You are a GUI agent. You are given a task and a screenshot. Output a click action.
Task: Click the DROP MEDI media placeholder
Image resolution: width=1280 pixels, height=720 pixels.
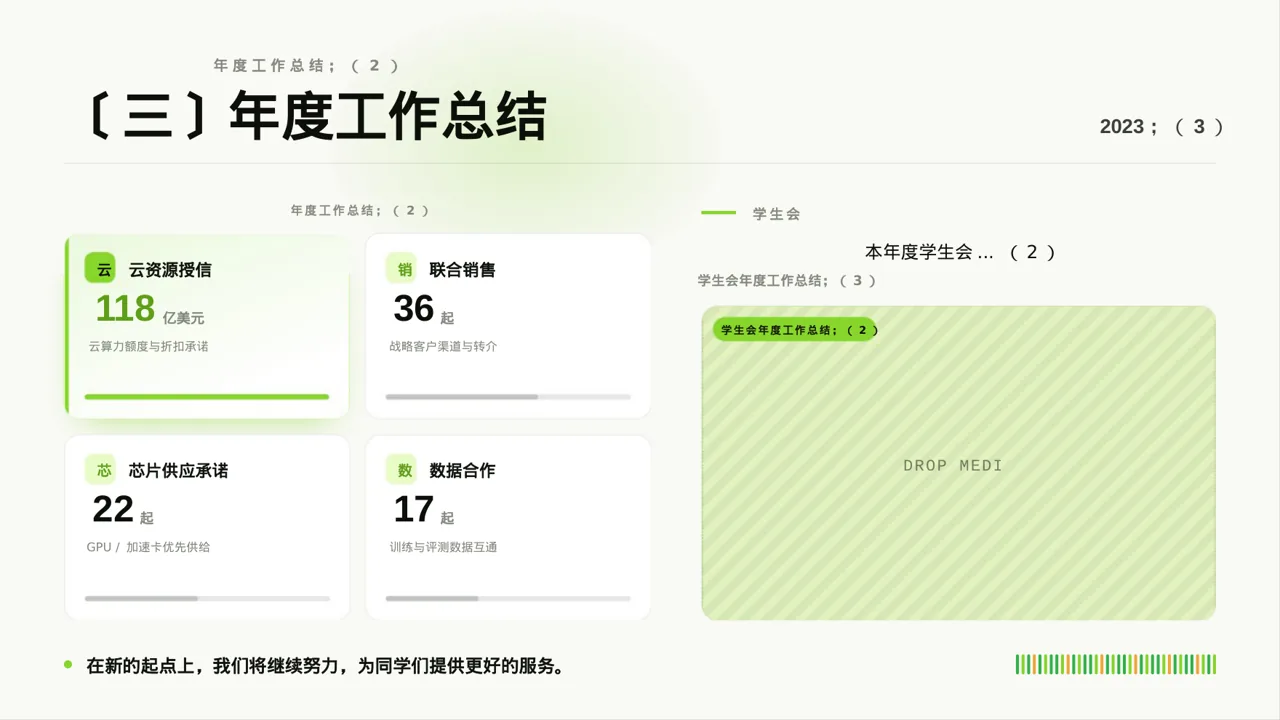click(x=959, y=463)
